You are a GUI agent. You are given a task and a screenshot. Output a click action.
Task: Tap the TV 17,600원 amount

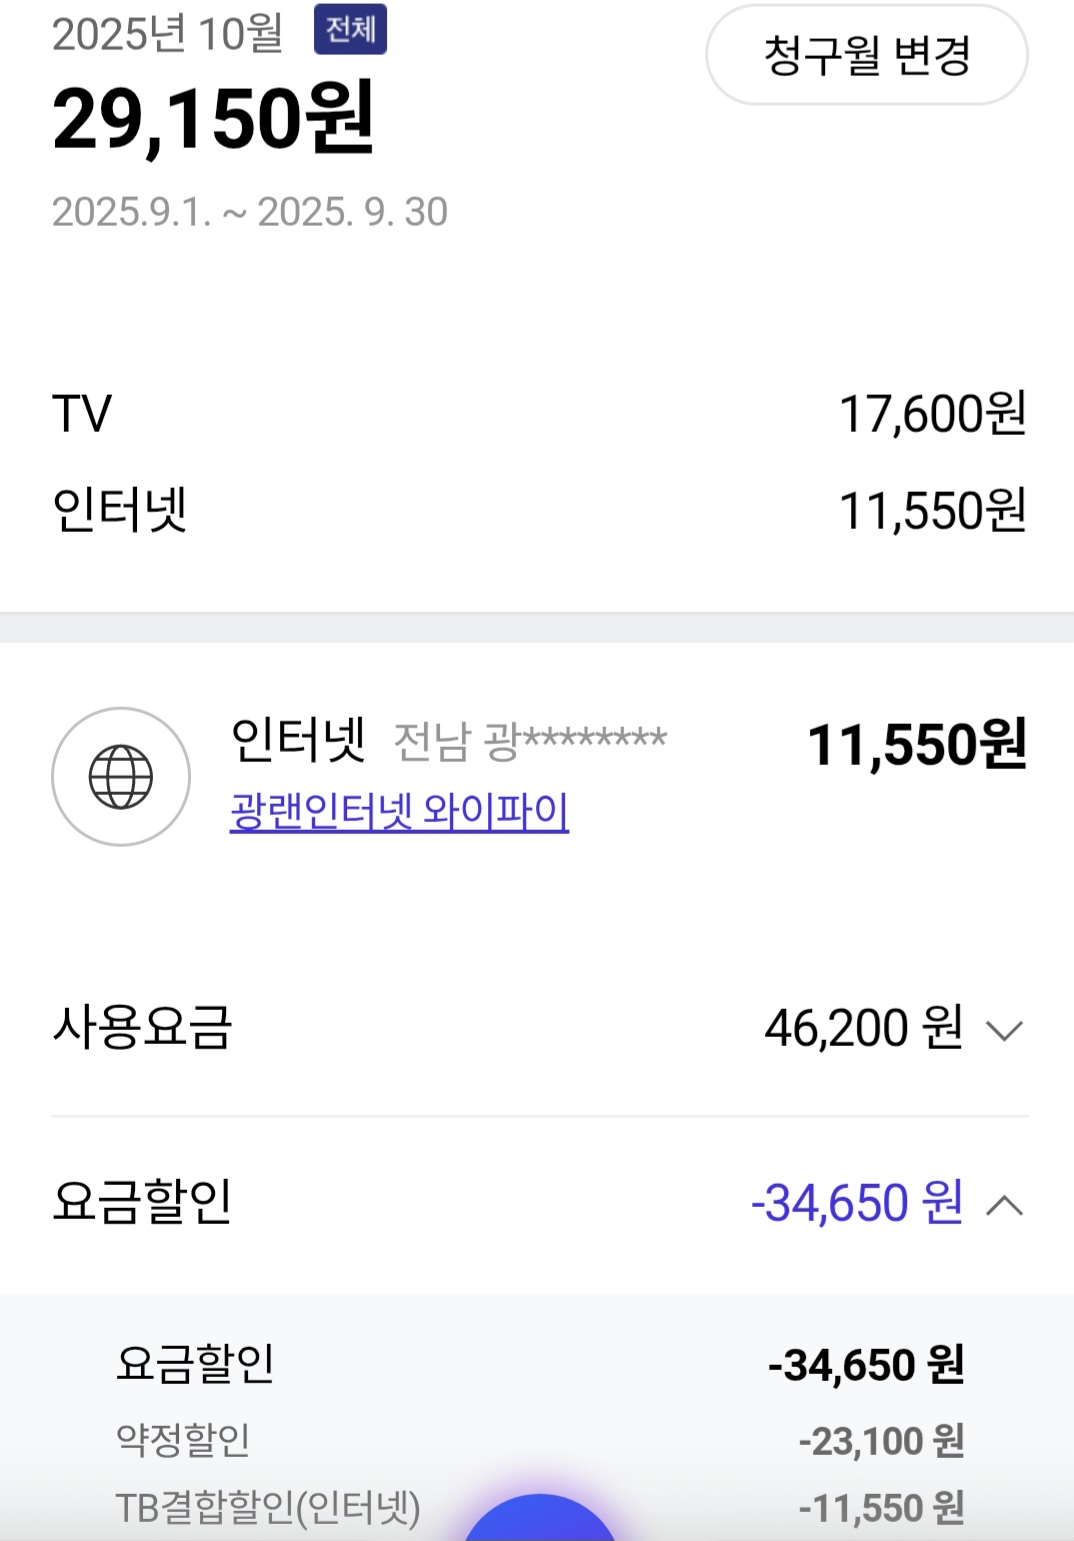pyautogui.click(x=932, y=414)
